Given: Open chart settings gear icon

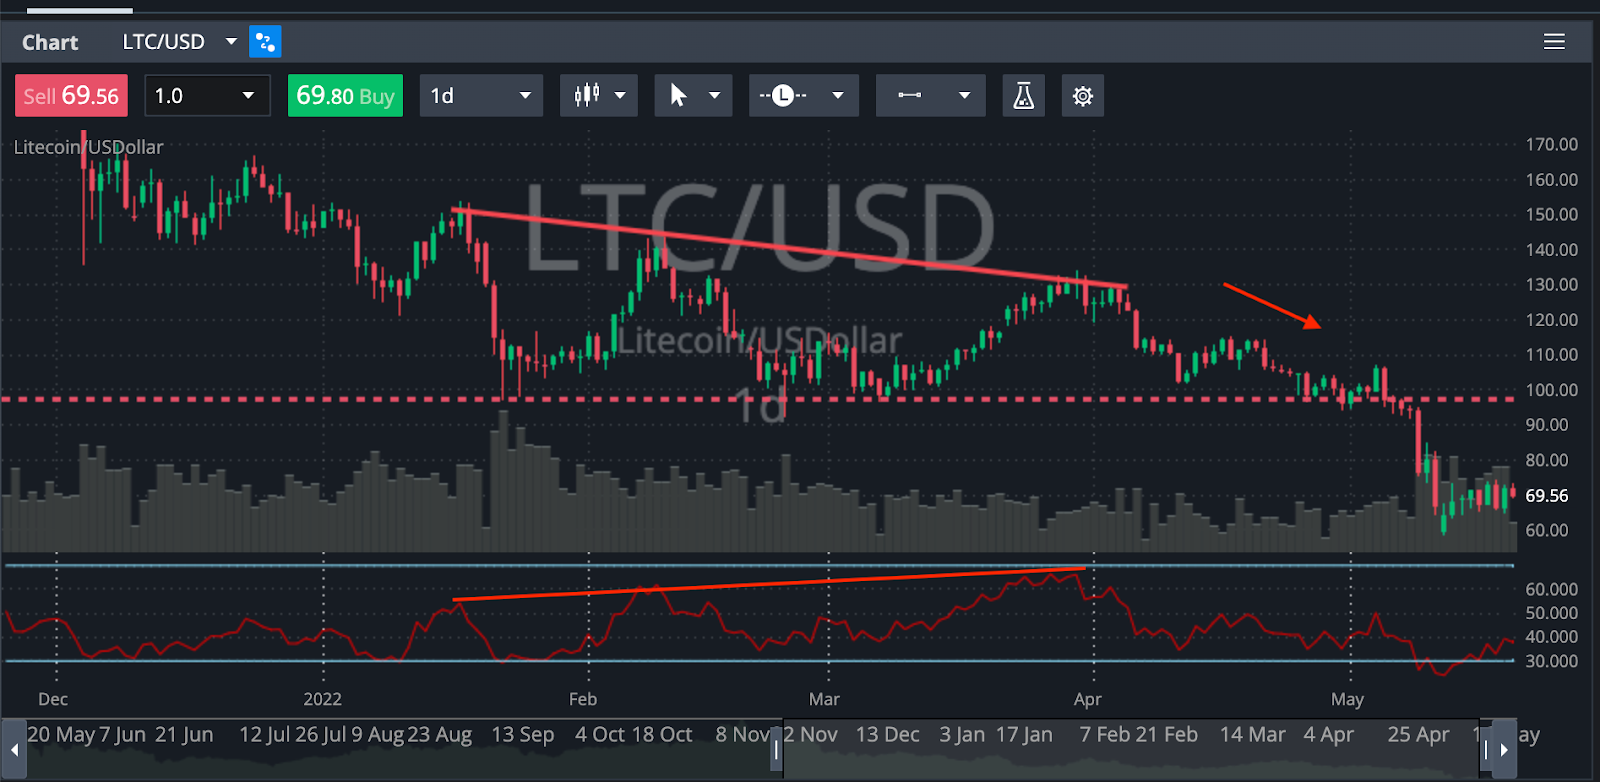Looking at the screenshot, I should click(x=1083, y=96).
